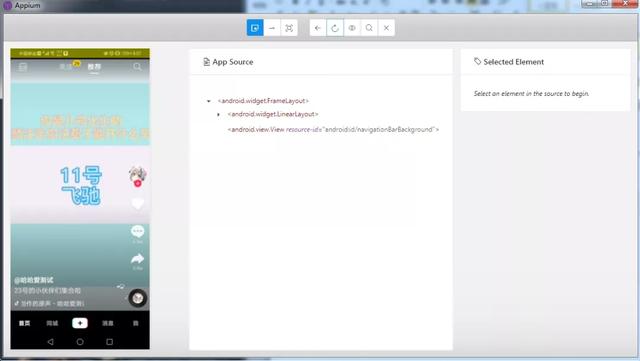Tap the search magnifier in the phone screen
Screen dimensions: 640x361
point(137,67)
